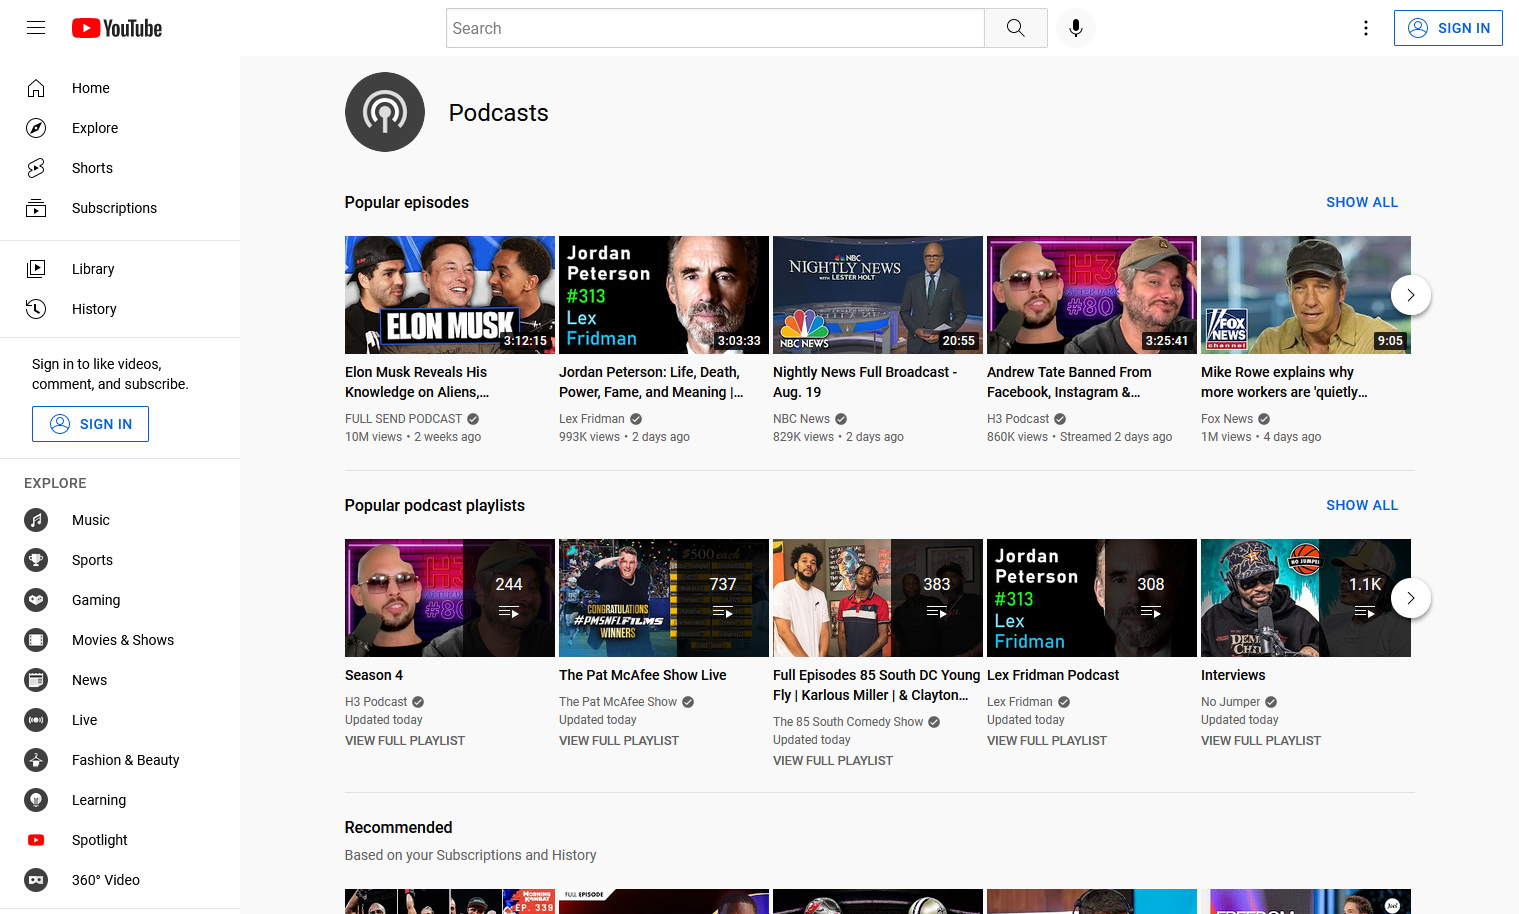Click the Gaming explore icon
Image resolution: width=1519 pixels, height=914 pixels.
tap(36, 600)
